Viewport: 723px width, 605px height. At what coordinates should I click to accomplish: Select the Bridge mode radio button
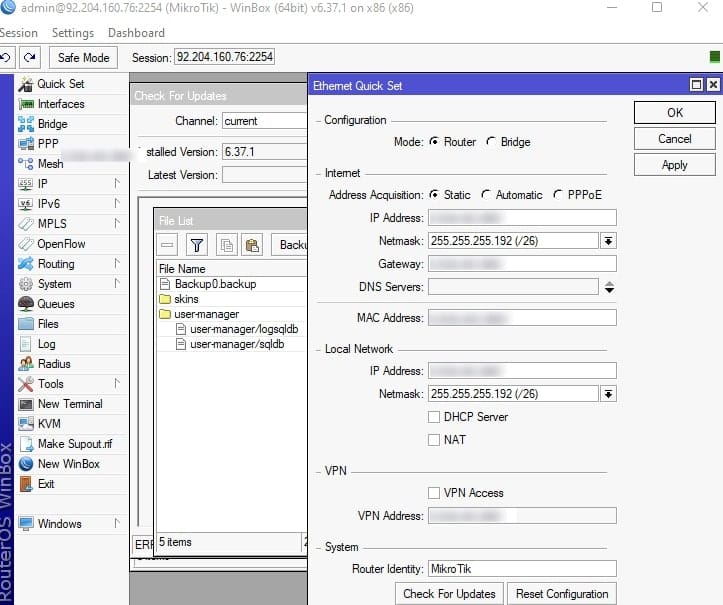click(491, 142)
